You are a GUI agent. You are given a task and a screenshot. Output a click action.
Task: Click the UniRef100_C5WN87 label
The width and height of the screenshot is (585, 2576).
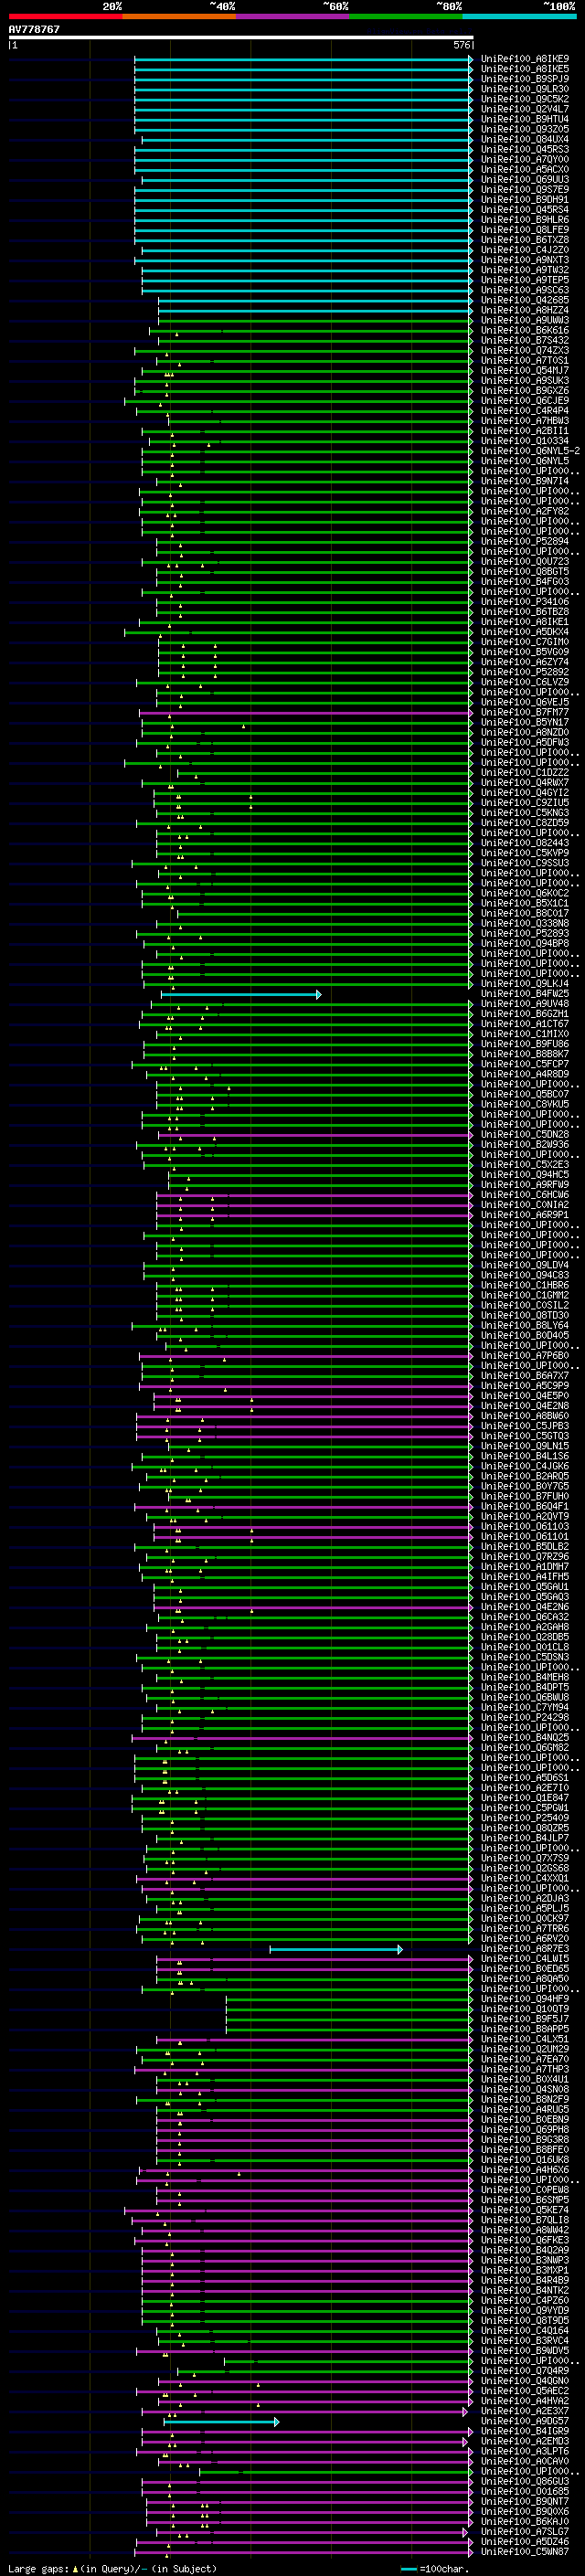525,2552
